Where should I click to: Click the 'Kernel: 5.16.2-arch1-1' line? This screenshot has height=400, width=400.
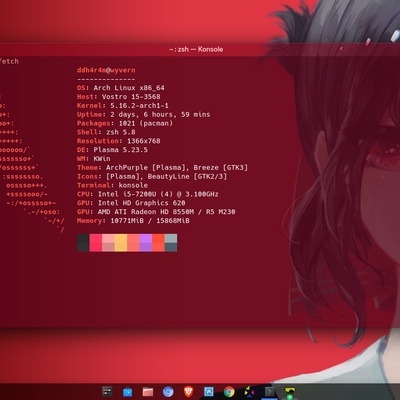[x=123, y=106]
